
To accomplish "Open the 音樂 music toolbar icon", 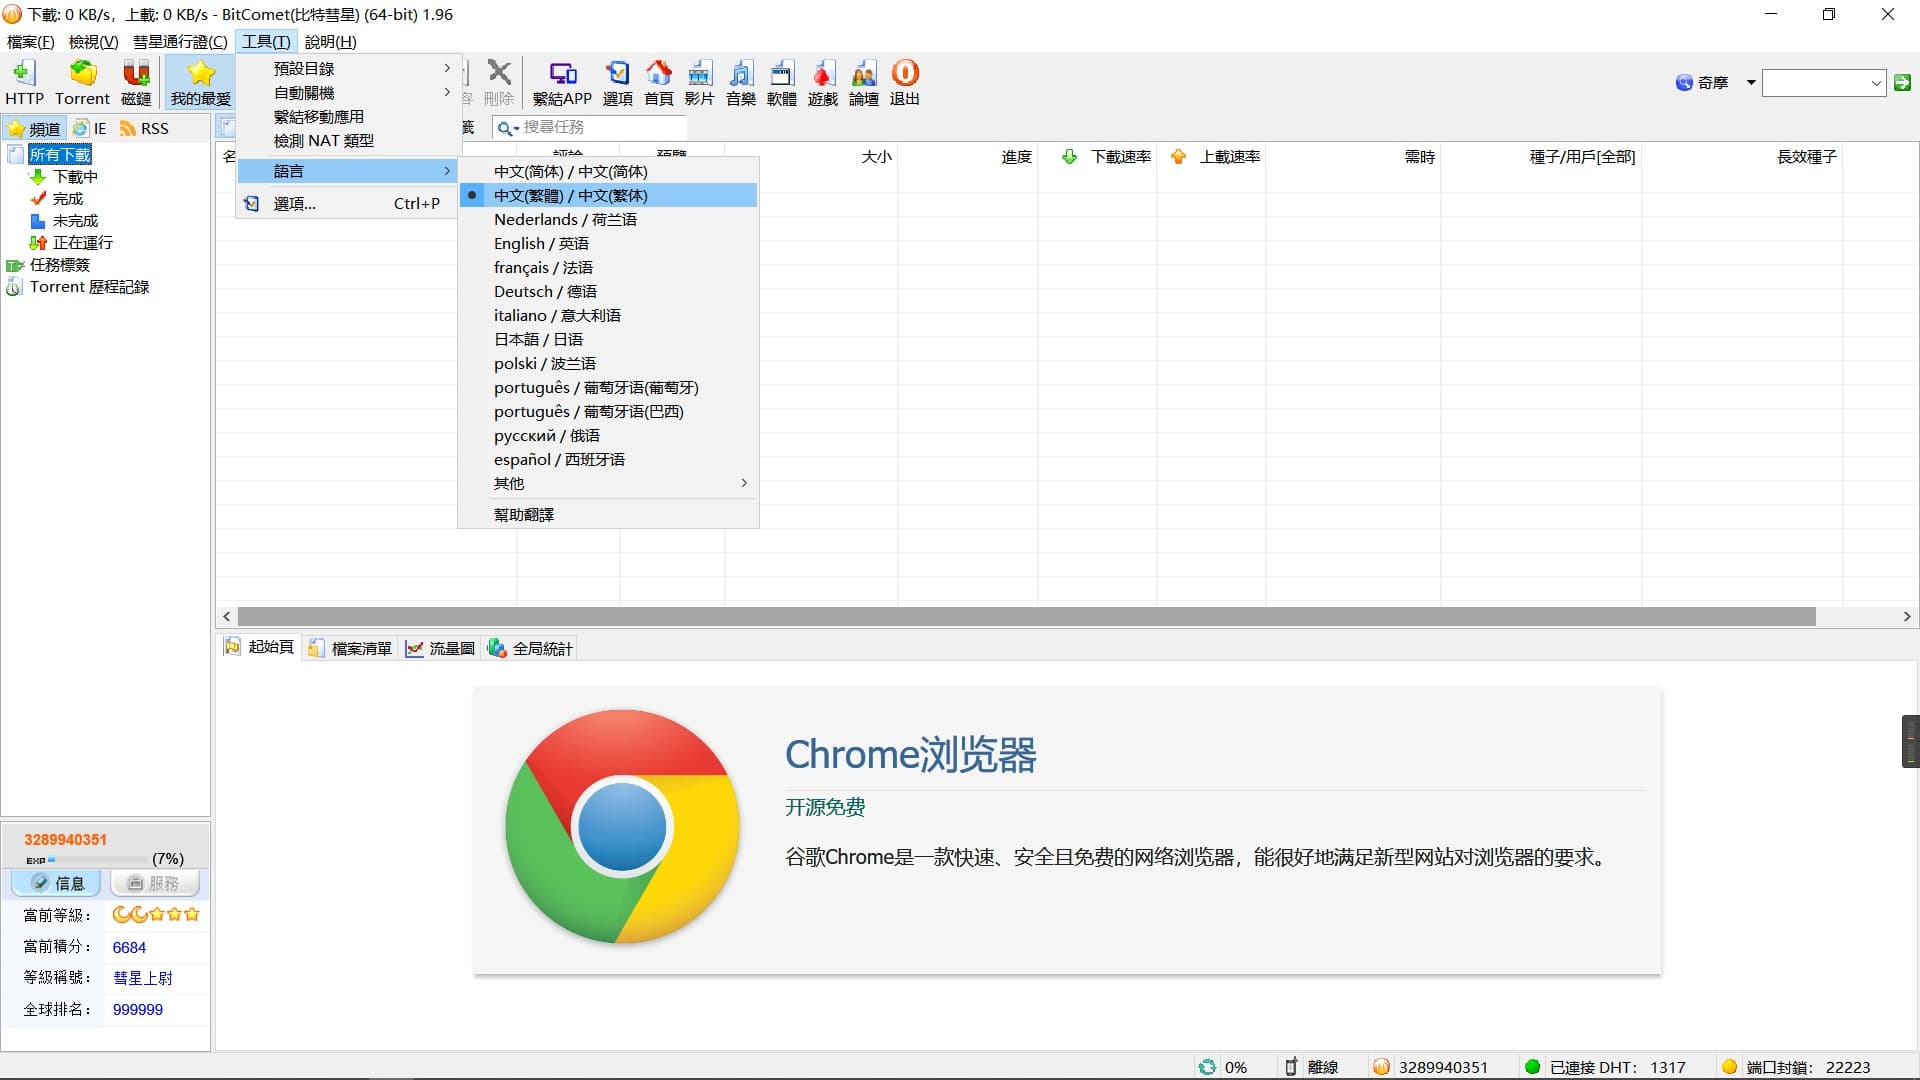I will pyautogui.click(x=741, y=74).
